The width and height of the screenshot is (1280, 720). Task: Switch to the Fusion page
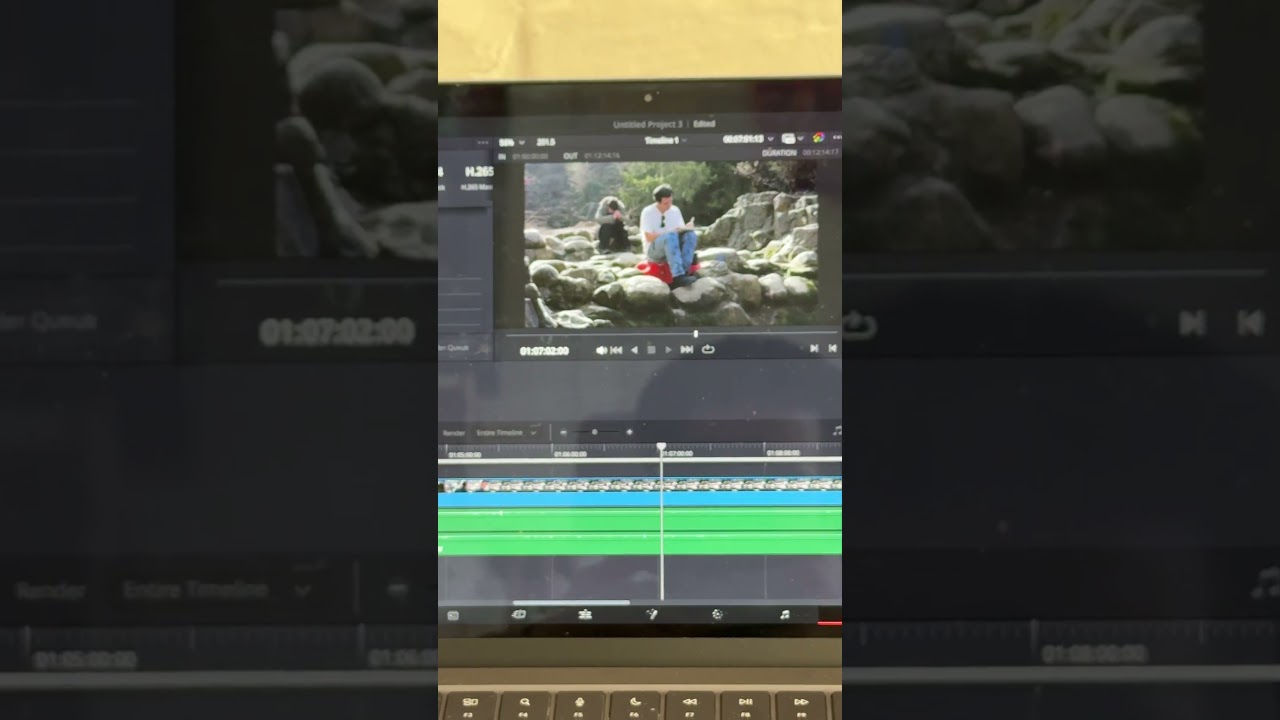651,614
